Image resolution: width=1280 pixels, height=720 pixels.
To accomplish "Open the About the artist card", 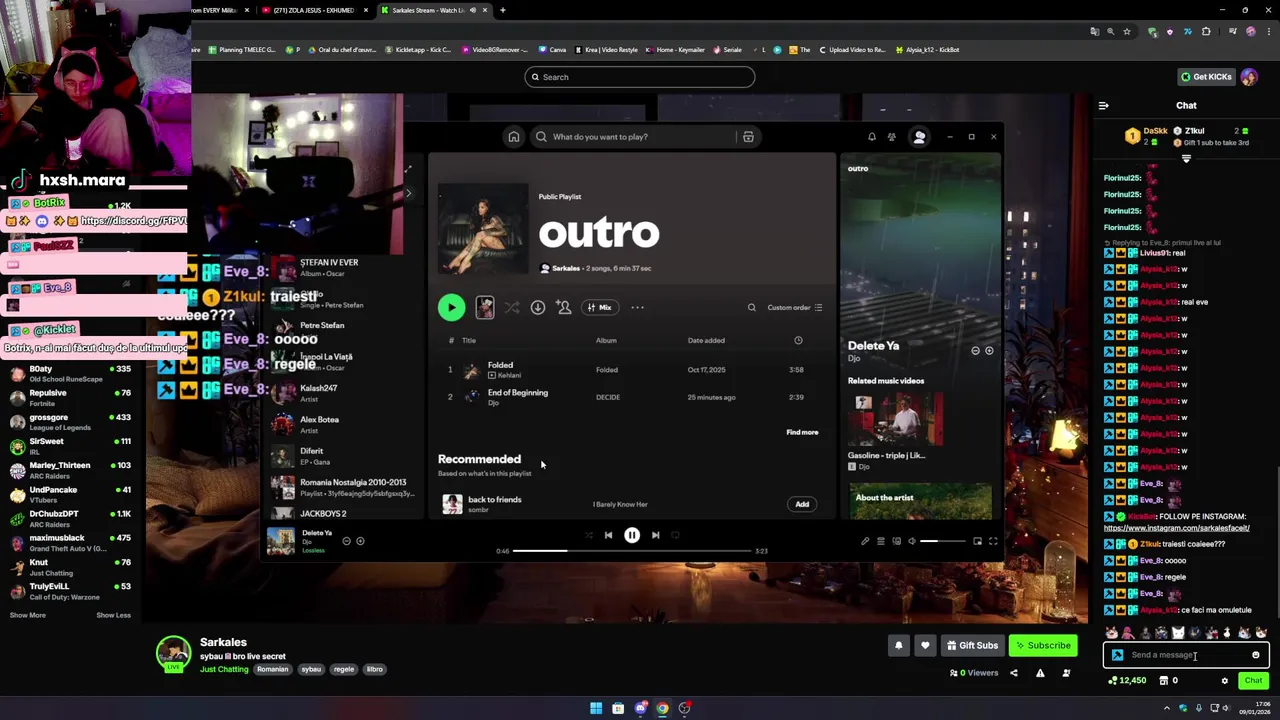I will pos(920,502).
